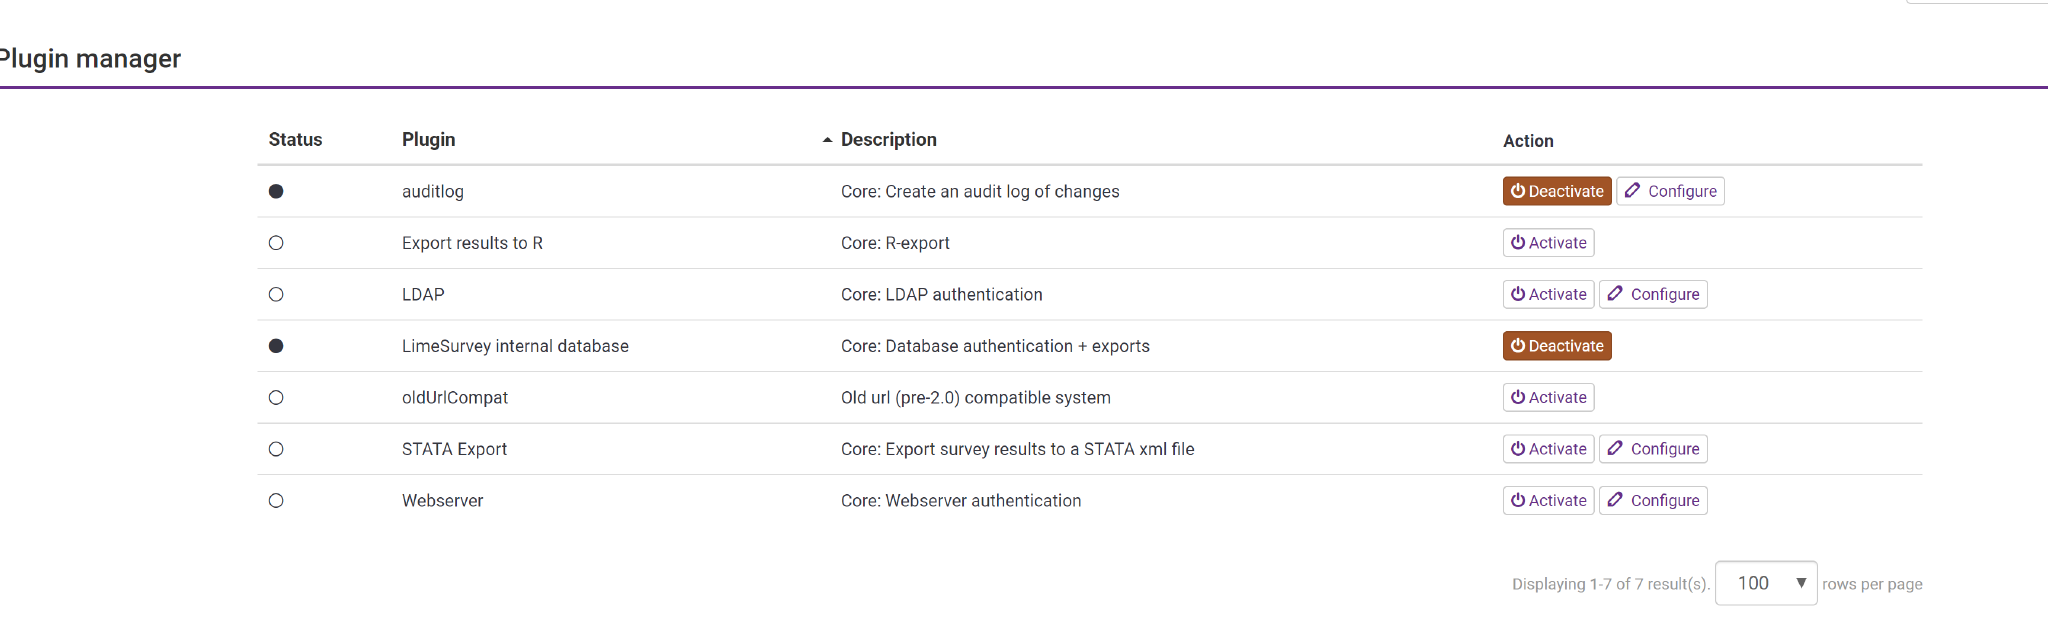The height and width of the screenshot is (627, 2048).
Task: Click the LDAP Activate power icon
Action: (1518, 294)
